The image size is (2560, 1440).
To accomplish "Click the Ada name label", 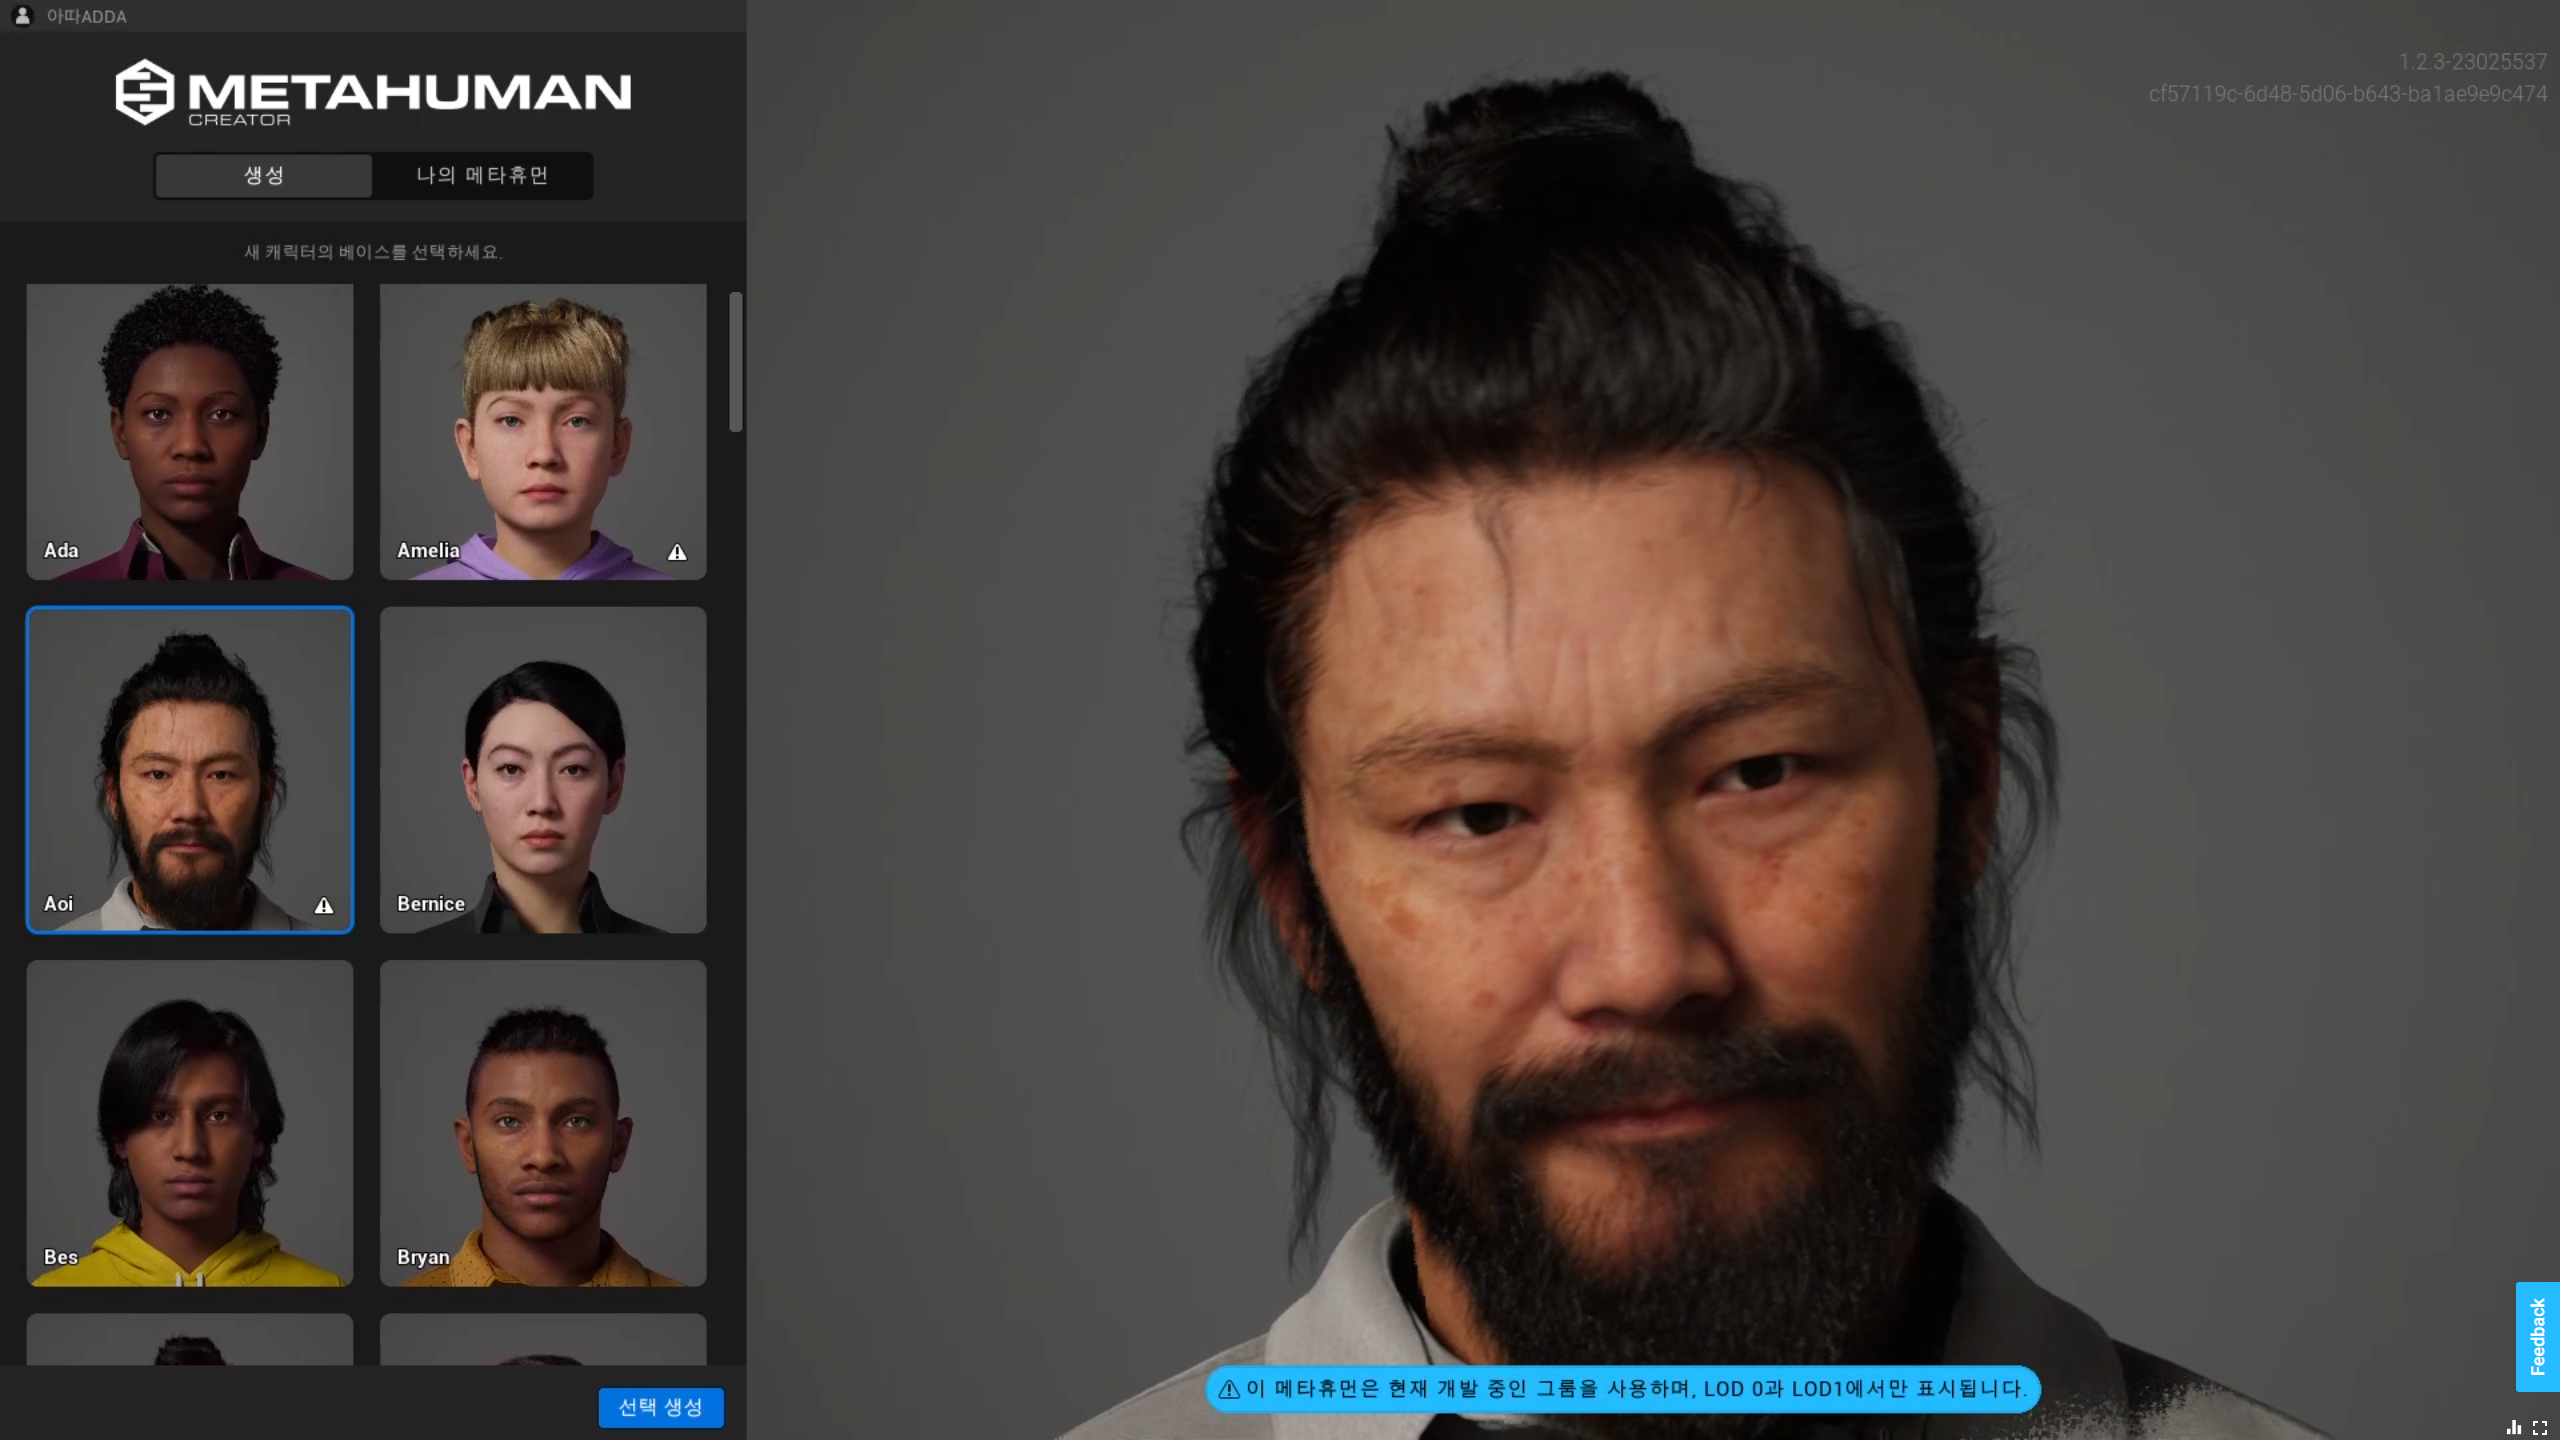I will click(x=61, y=550).
